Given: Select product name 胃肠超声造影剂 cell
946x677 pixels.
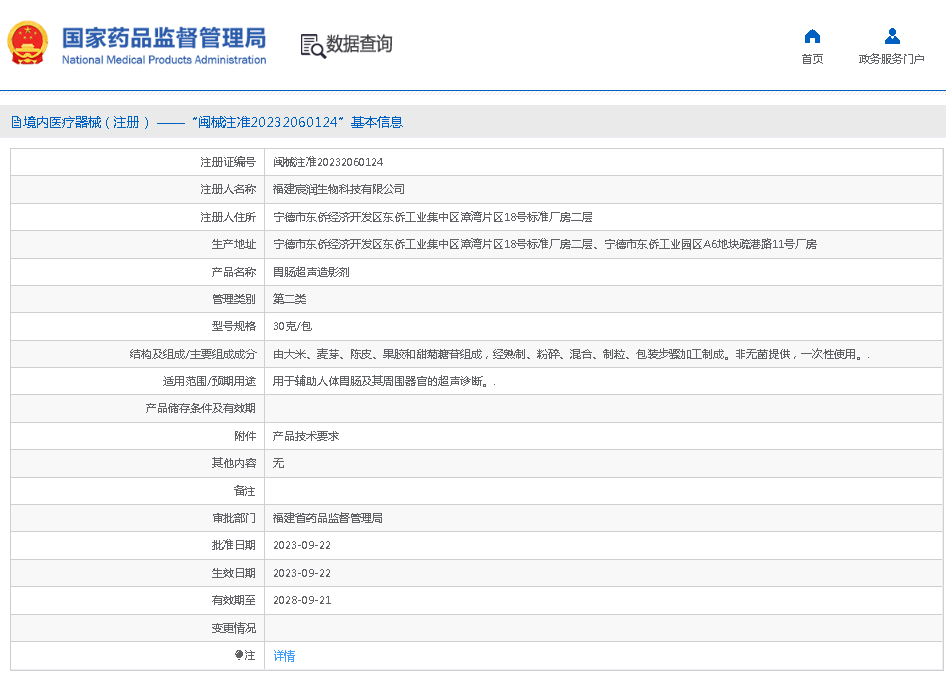Looking at the screenshot, I should tap(311, 272).
